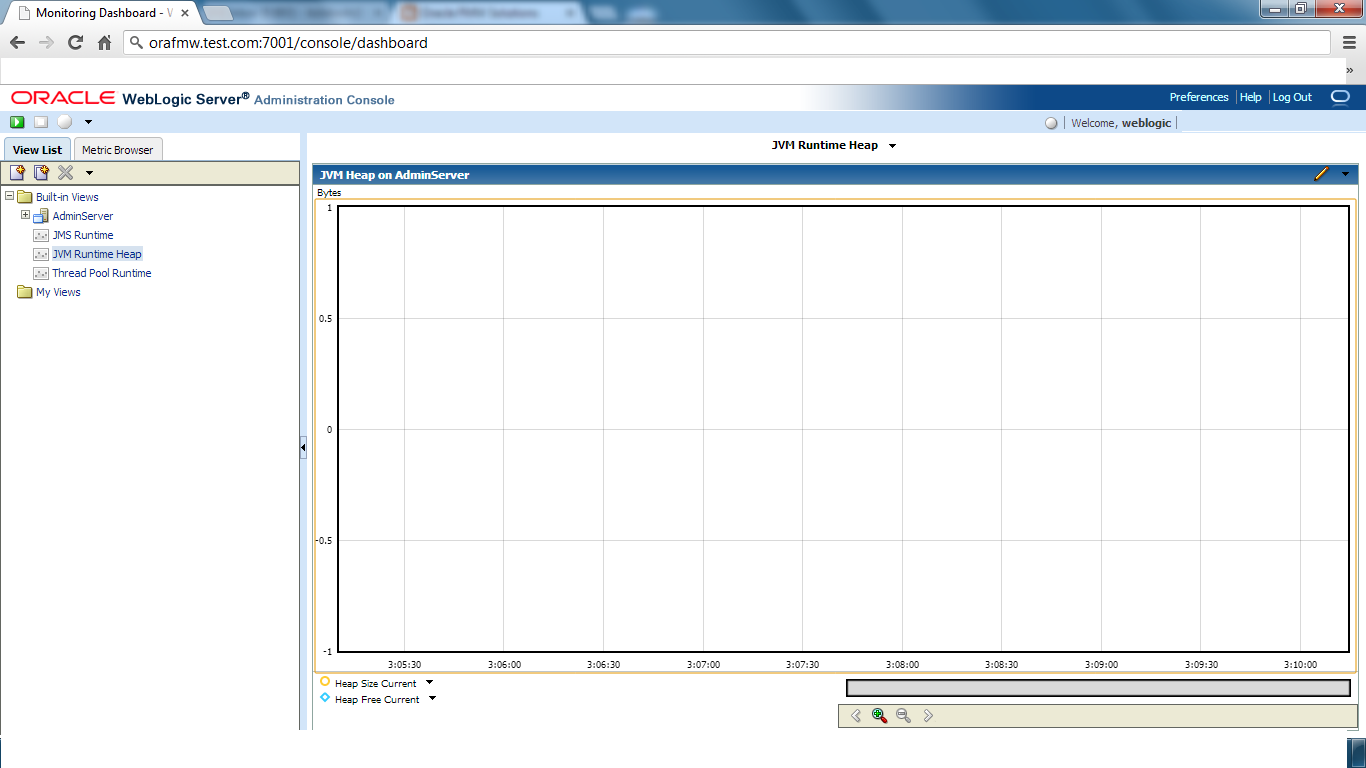Toggle the Heap Size Current series marker
This screenshot has height=768, width=1366.
tap(322, 682)
